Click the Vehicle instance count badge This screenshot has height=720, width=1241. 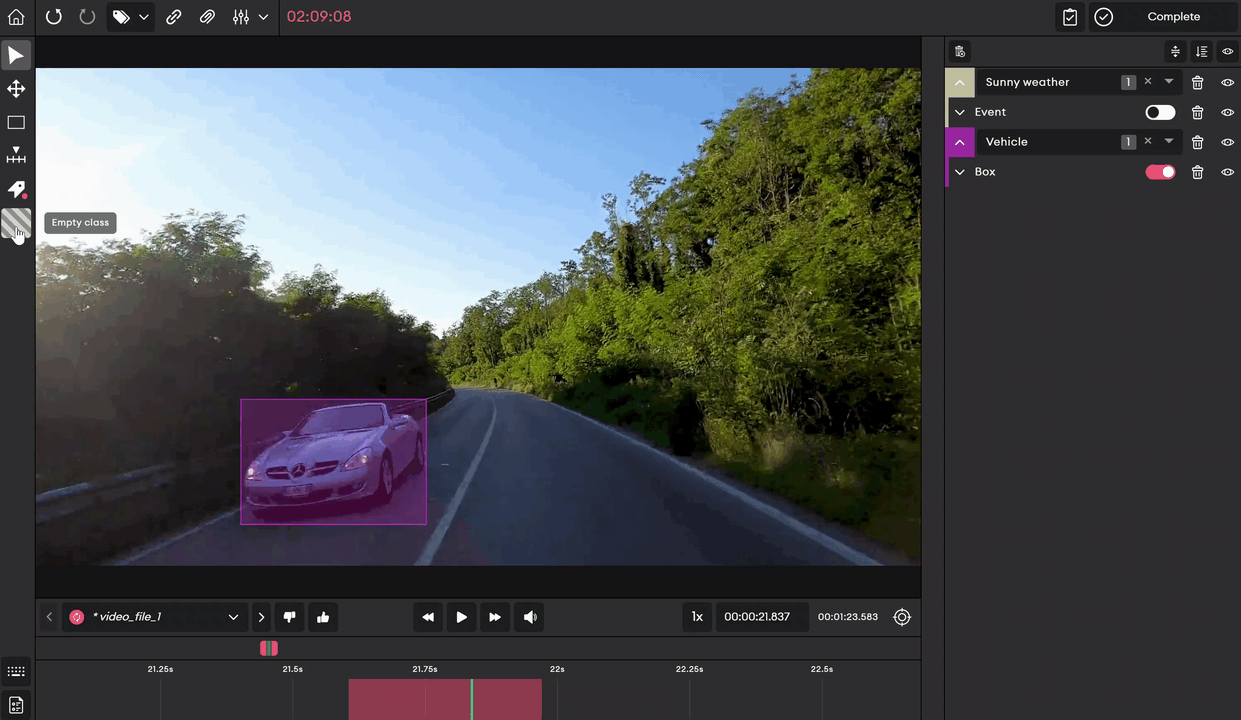(x=1128, y=141)
